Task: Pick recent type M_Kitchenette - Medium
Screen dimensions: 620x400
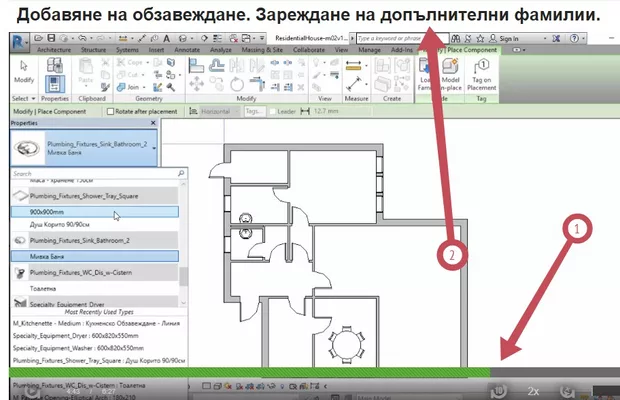Action: (x=96, y=323)
